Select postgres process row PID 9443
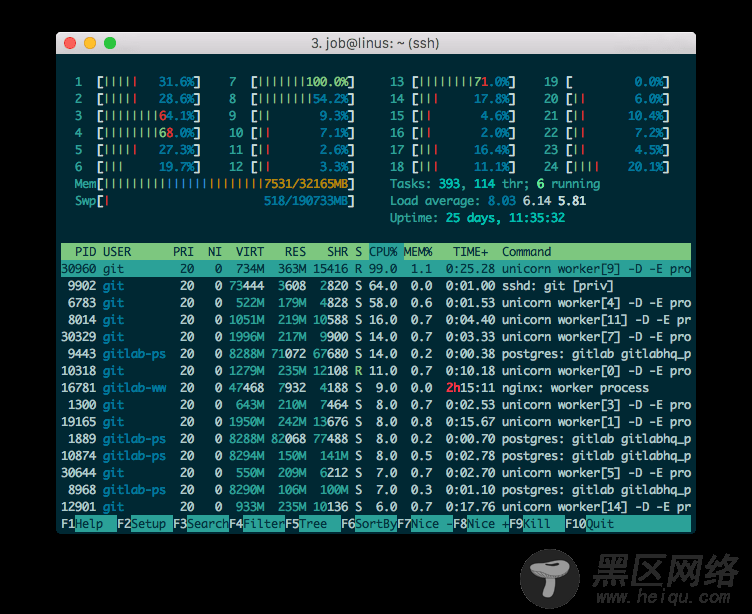 (376, 354)
